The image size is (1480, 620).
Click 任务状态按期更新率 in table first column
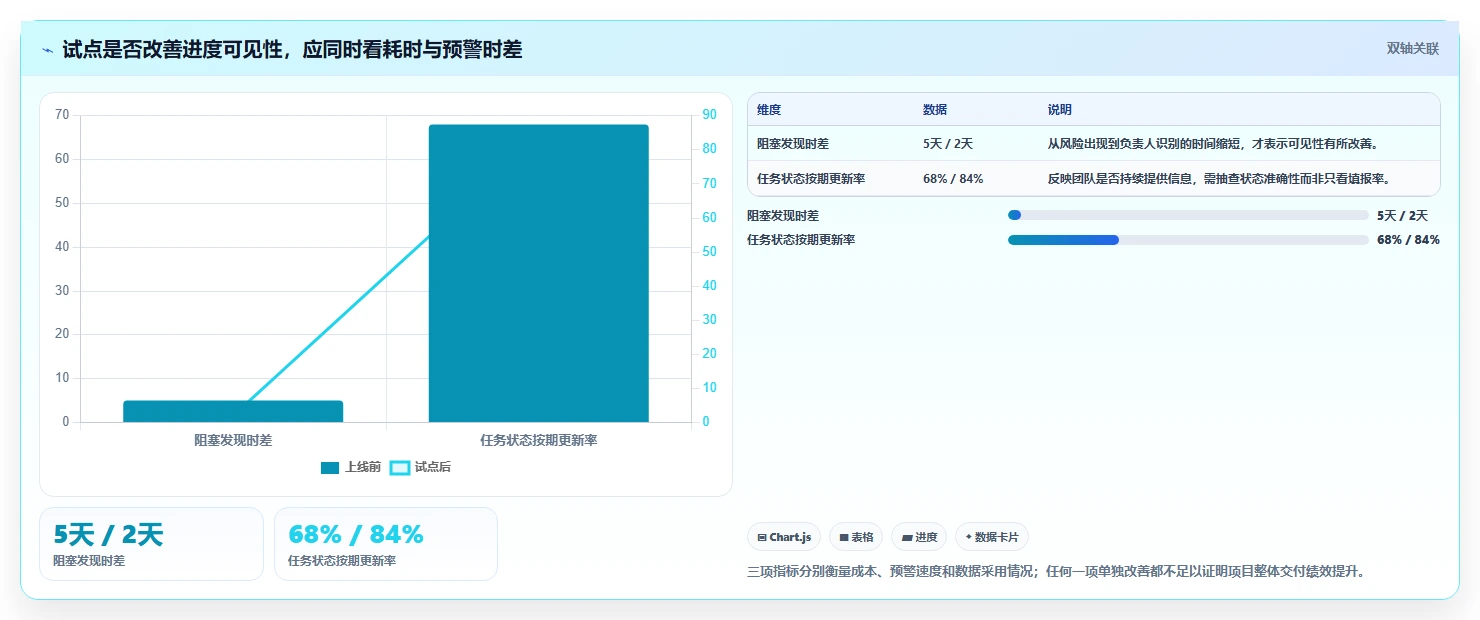point(811,179)
